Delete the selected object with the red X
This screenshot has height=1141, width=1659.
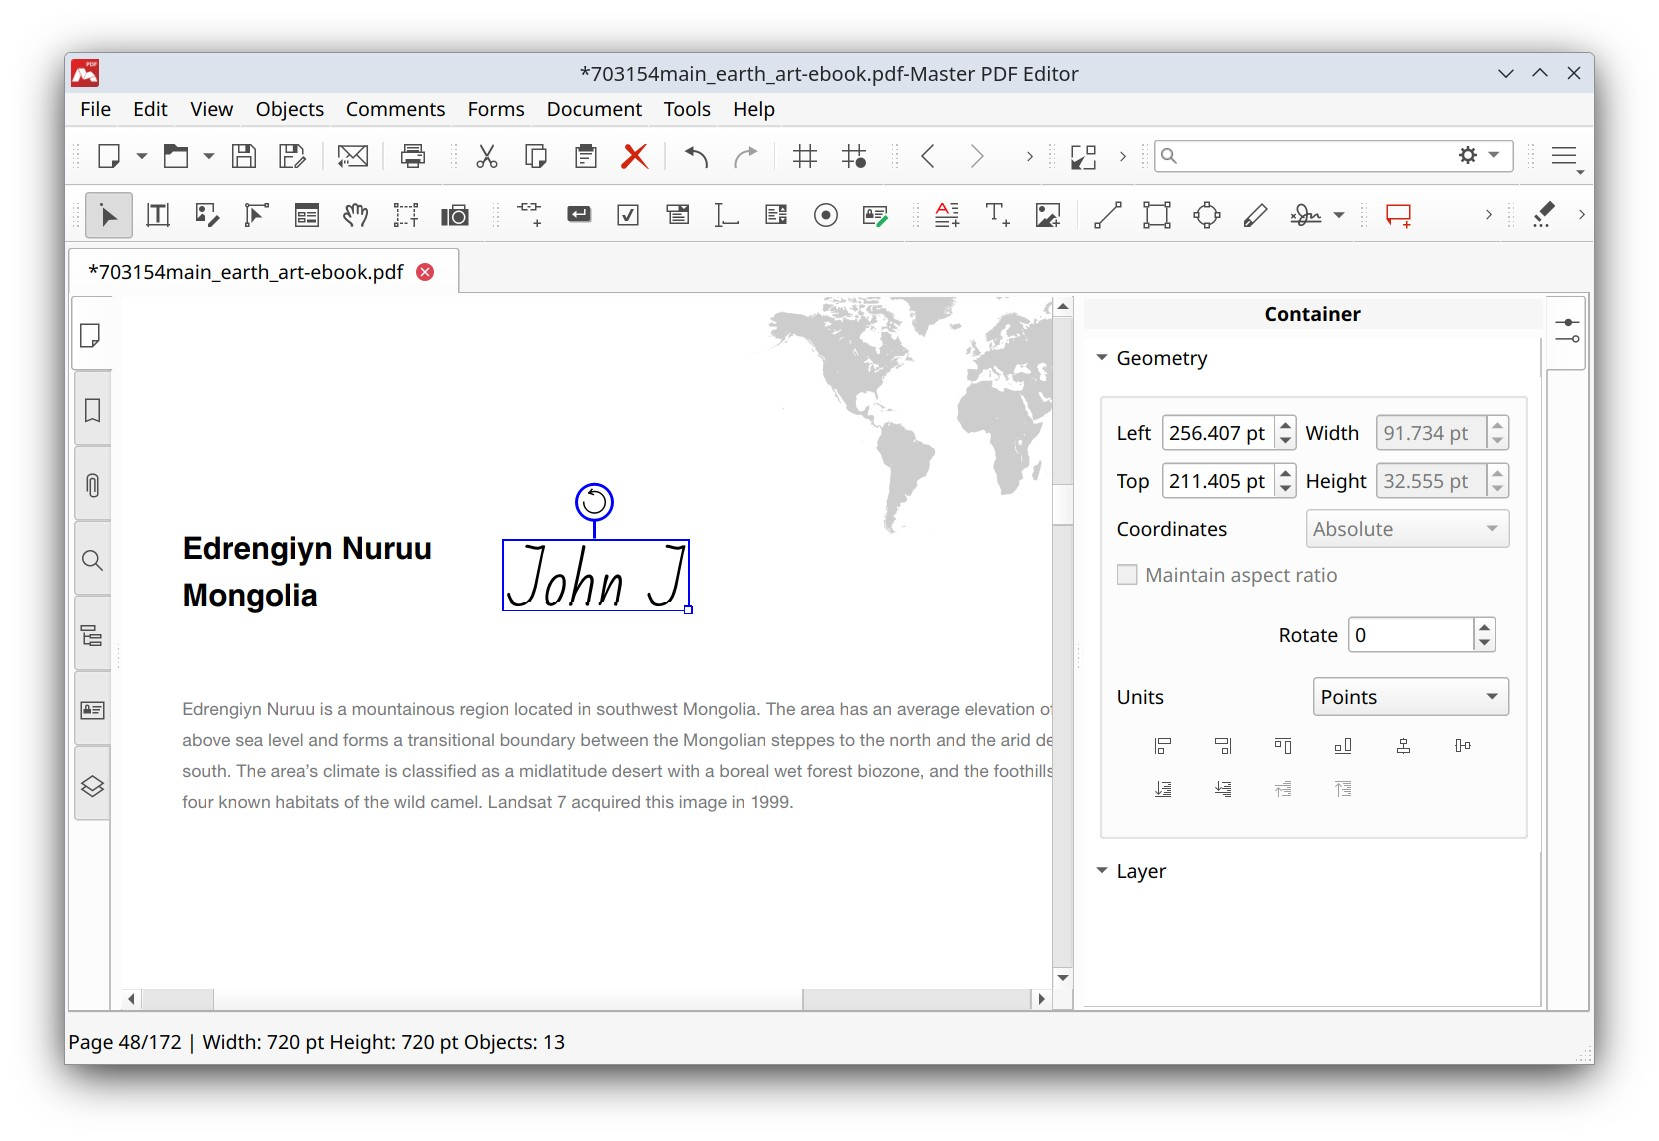(x=634, y=156)
